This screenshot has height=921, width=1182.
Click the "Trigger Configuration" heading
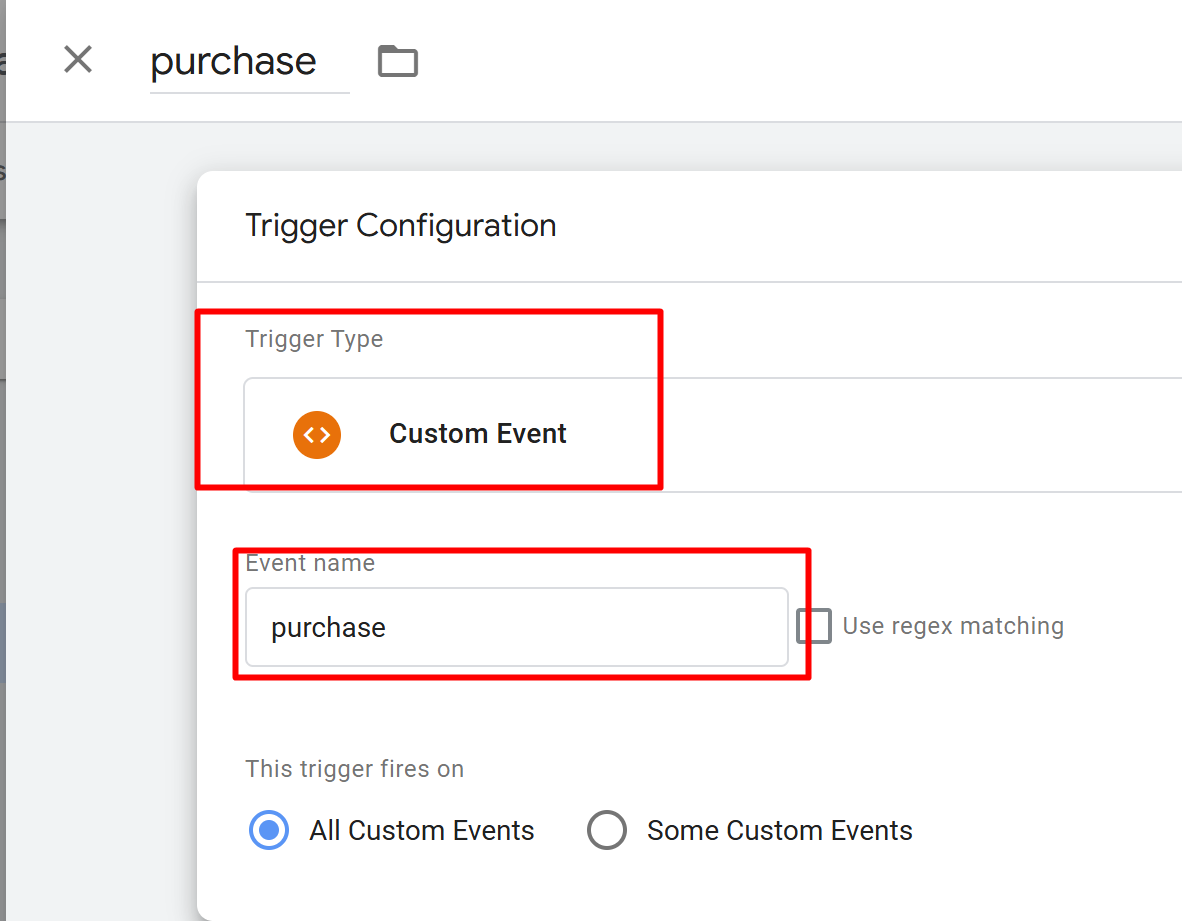coord(400,226)
